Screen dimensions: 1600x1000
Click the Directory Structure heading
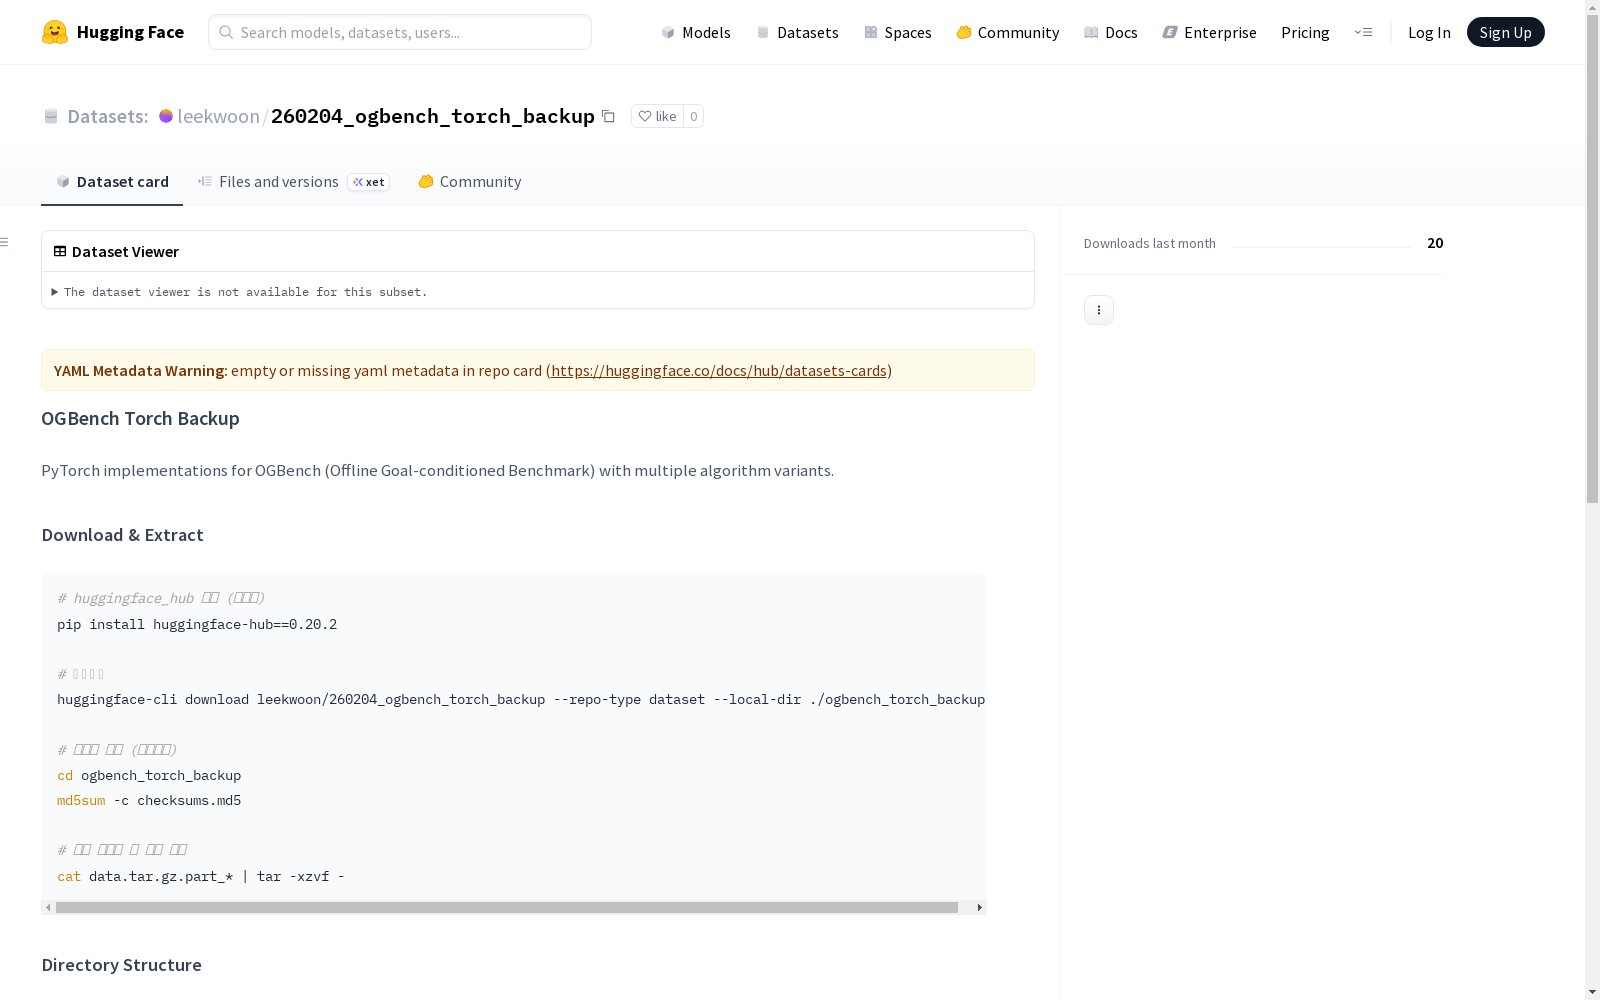tap(121, 965)
